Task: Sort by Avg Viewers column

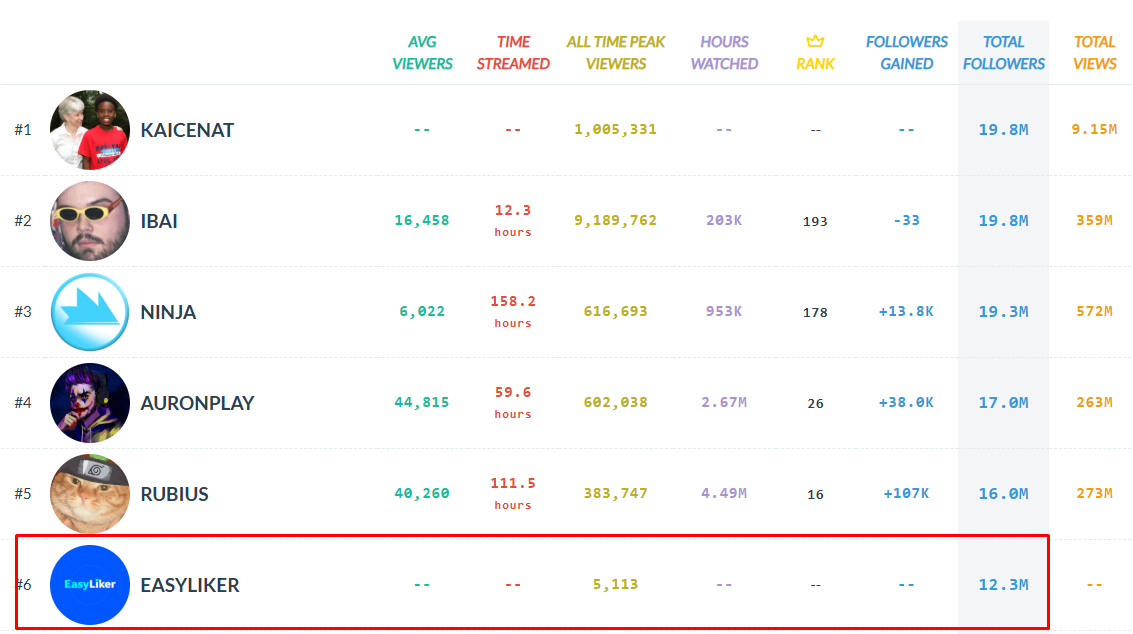Action: (x=422, y=53)
